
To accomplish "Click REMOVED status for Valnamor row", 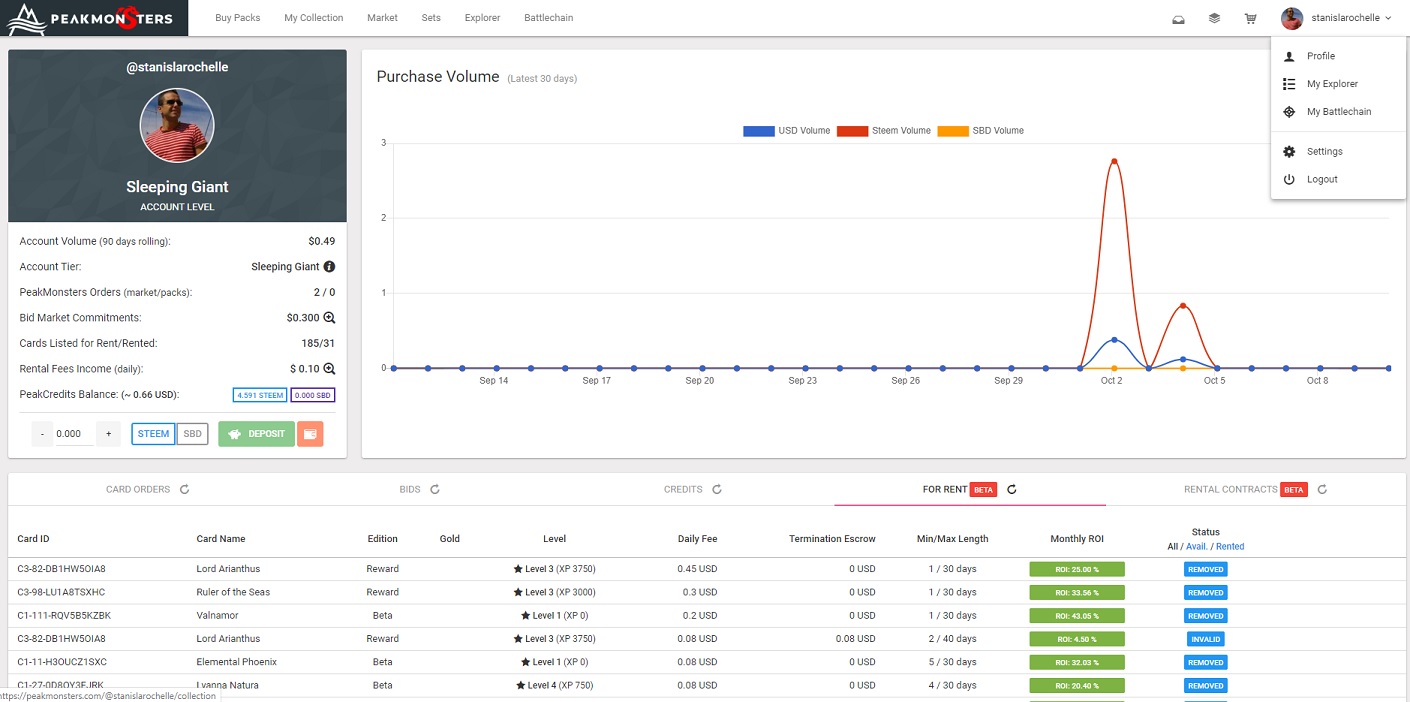I will click(x=1205, y=616).
